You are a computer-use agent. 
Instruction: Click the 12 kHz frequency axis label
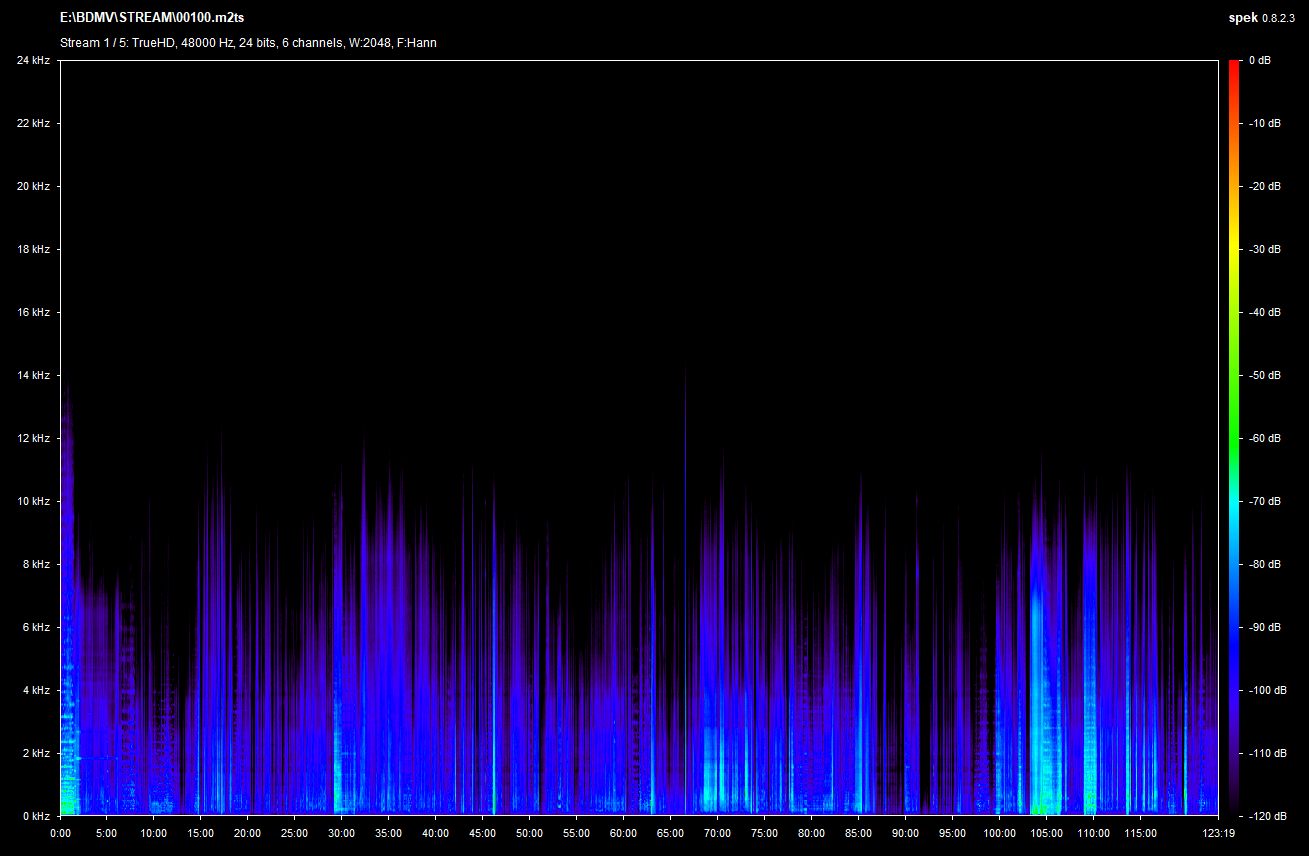pos(33,438)
